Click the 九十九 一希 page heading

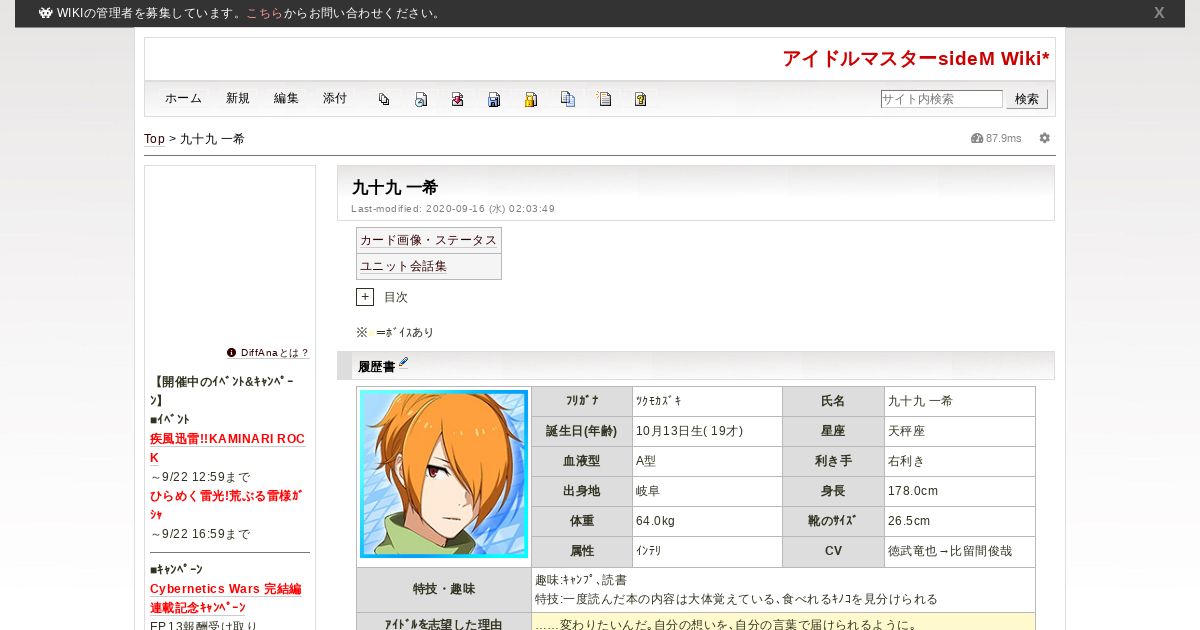point(395,187)
